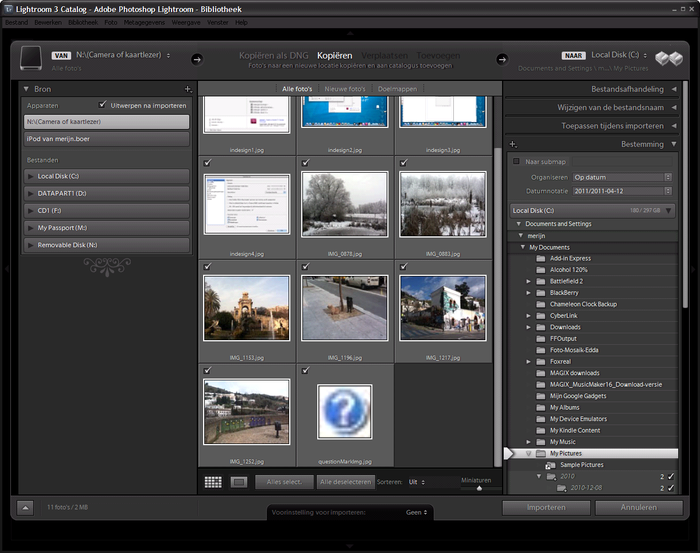
Task: Click the arrow icon after the source
Action: point(197,59)
